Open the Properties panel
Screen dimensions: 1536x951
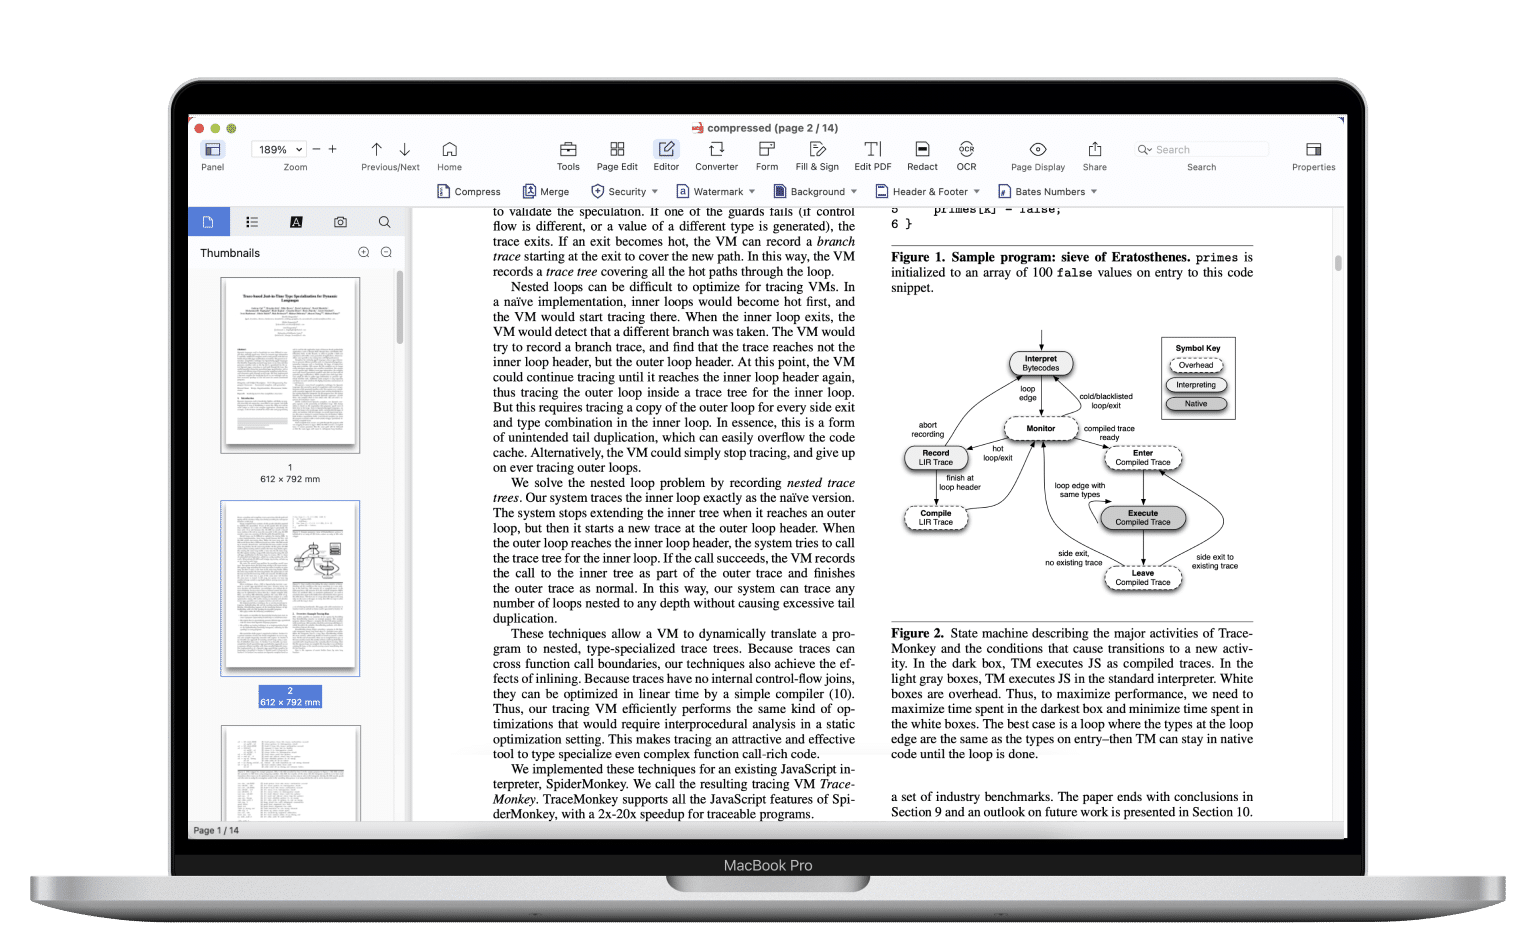tap(1313, 149)
